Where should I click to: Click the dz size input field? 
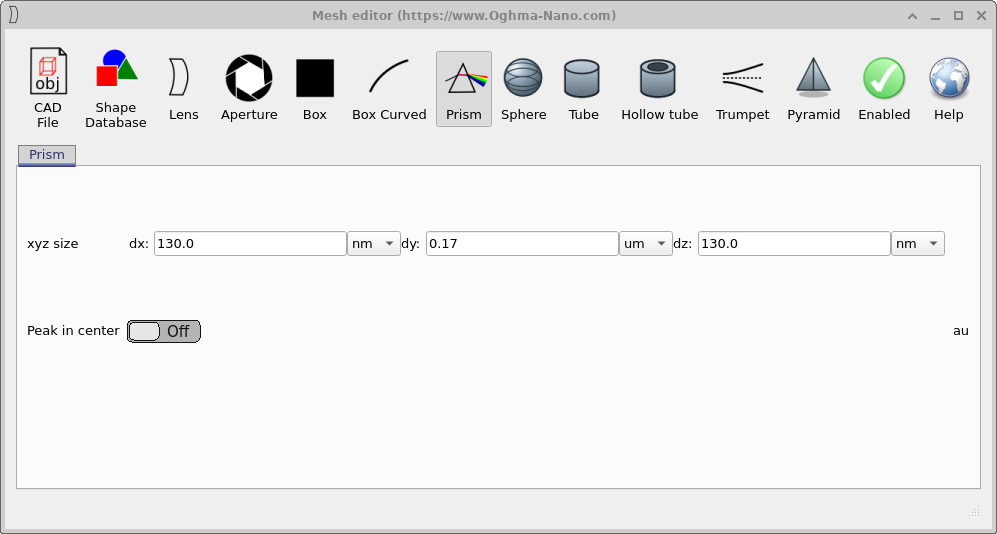(794, 243)
